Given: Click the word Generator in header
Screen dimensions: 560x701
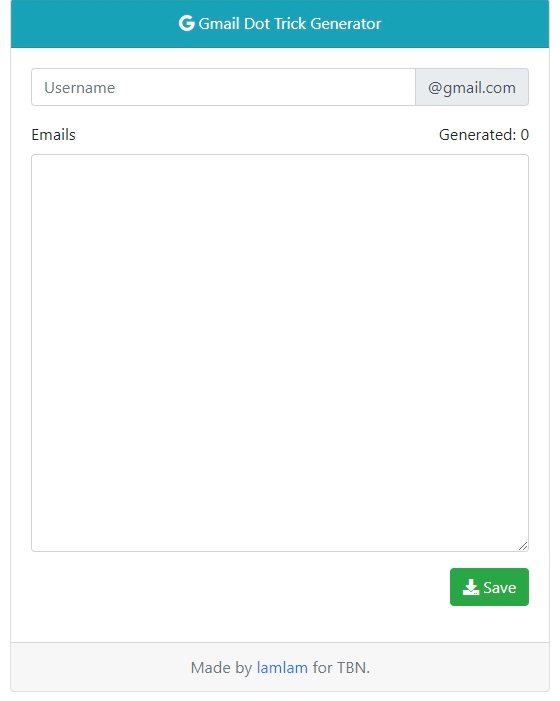Looking at the screenshot, I should tap(346, 23).
